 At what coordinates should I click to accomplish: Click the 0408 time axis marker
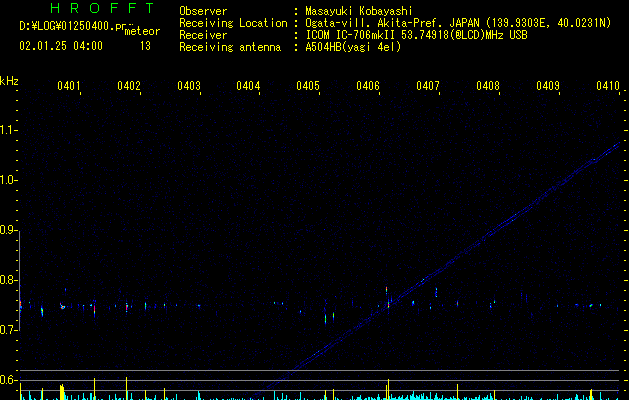pos(488,85)
